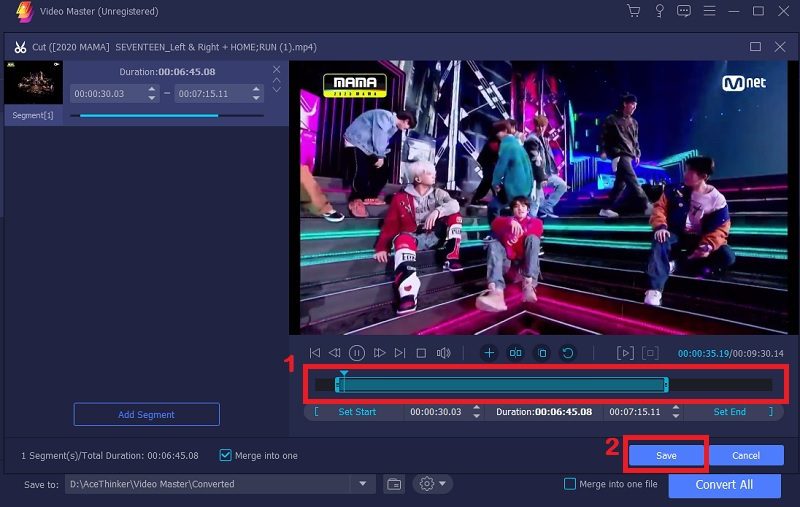Click the current time 00:00:35.19 readout
The height and width of the screenshot is (507, 800).
click(703, 353)
